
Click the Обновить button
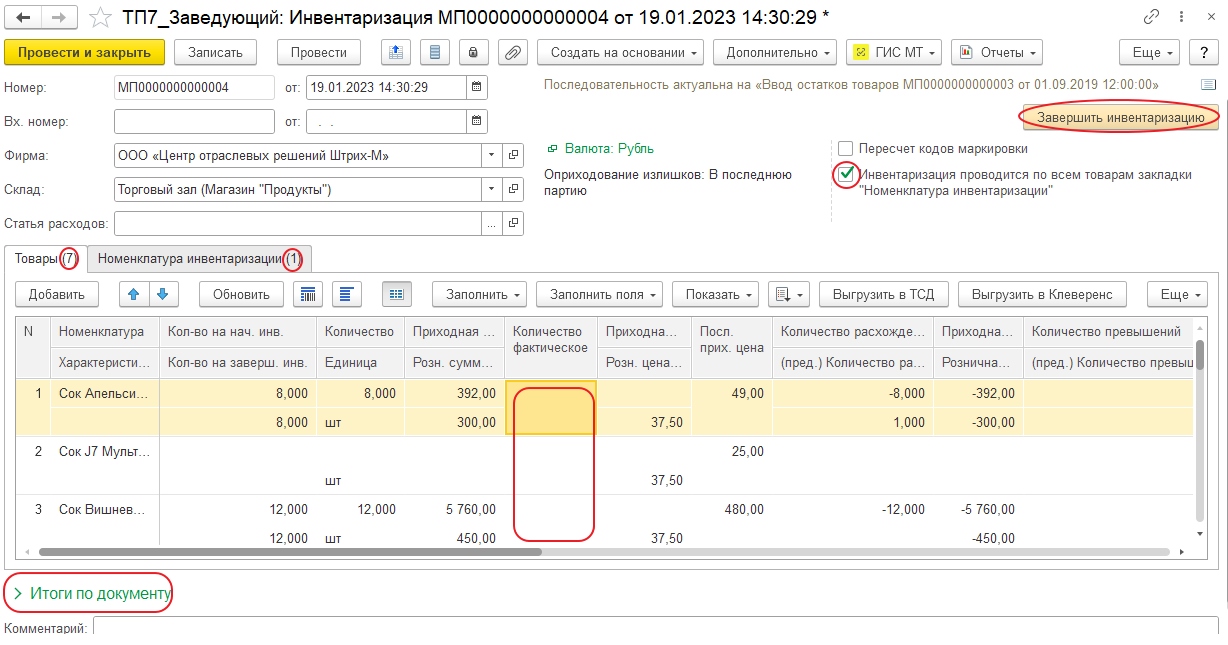242,294
